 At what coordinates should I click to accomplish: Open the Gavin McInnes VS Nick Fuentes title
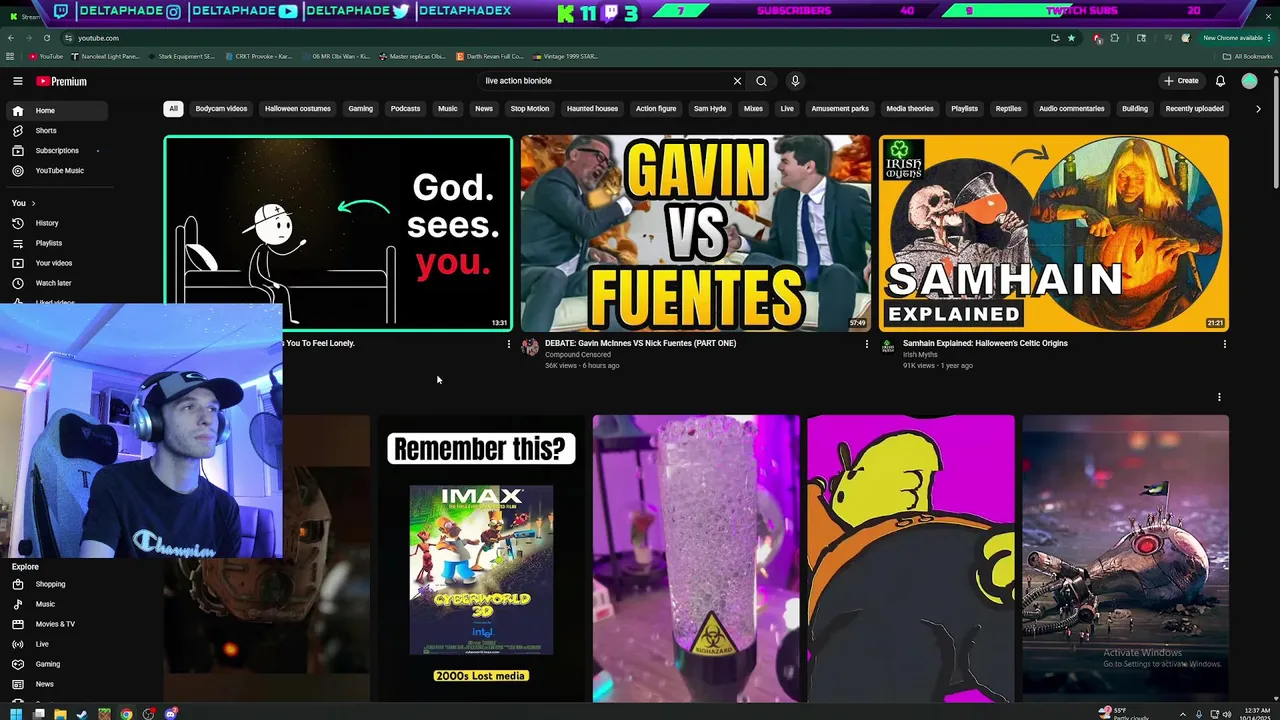click(x=640, y=343)
